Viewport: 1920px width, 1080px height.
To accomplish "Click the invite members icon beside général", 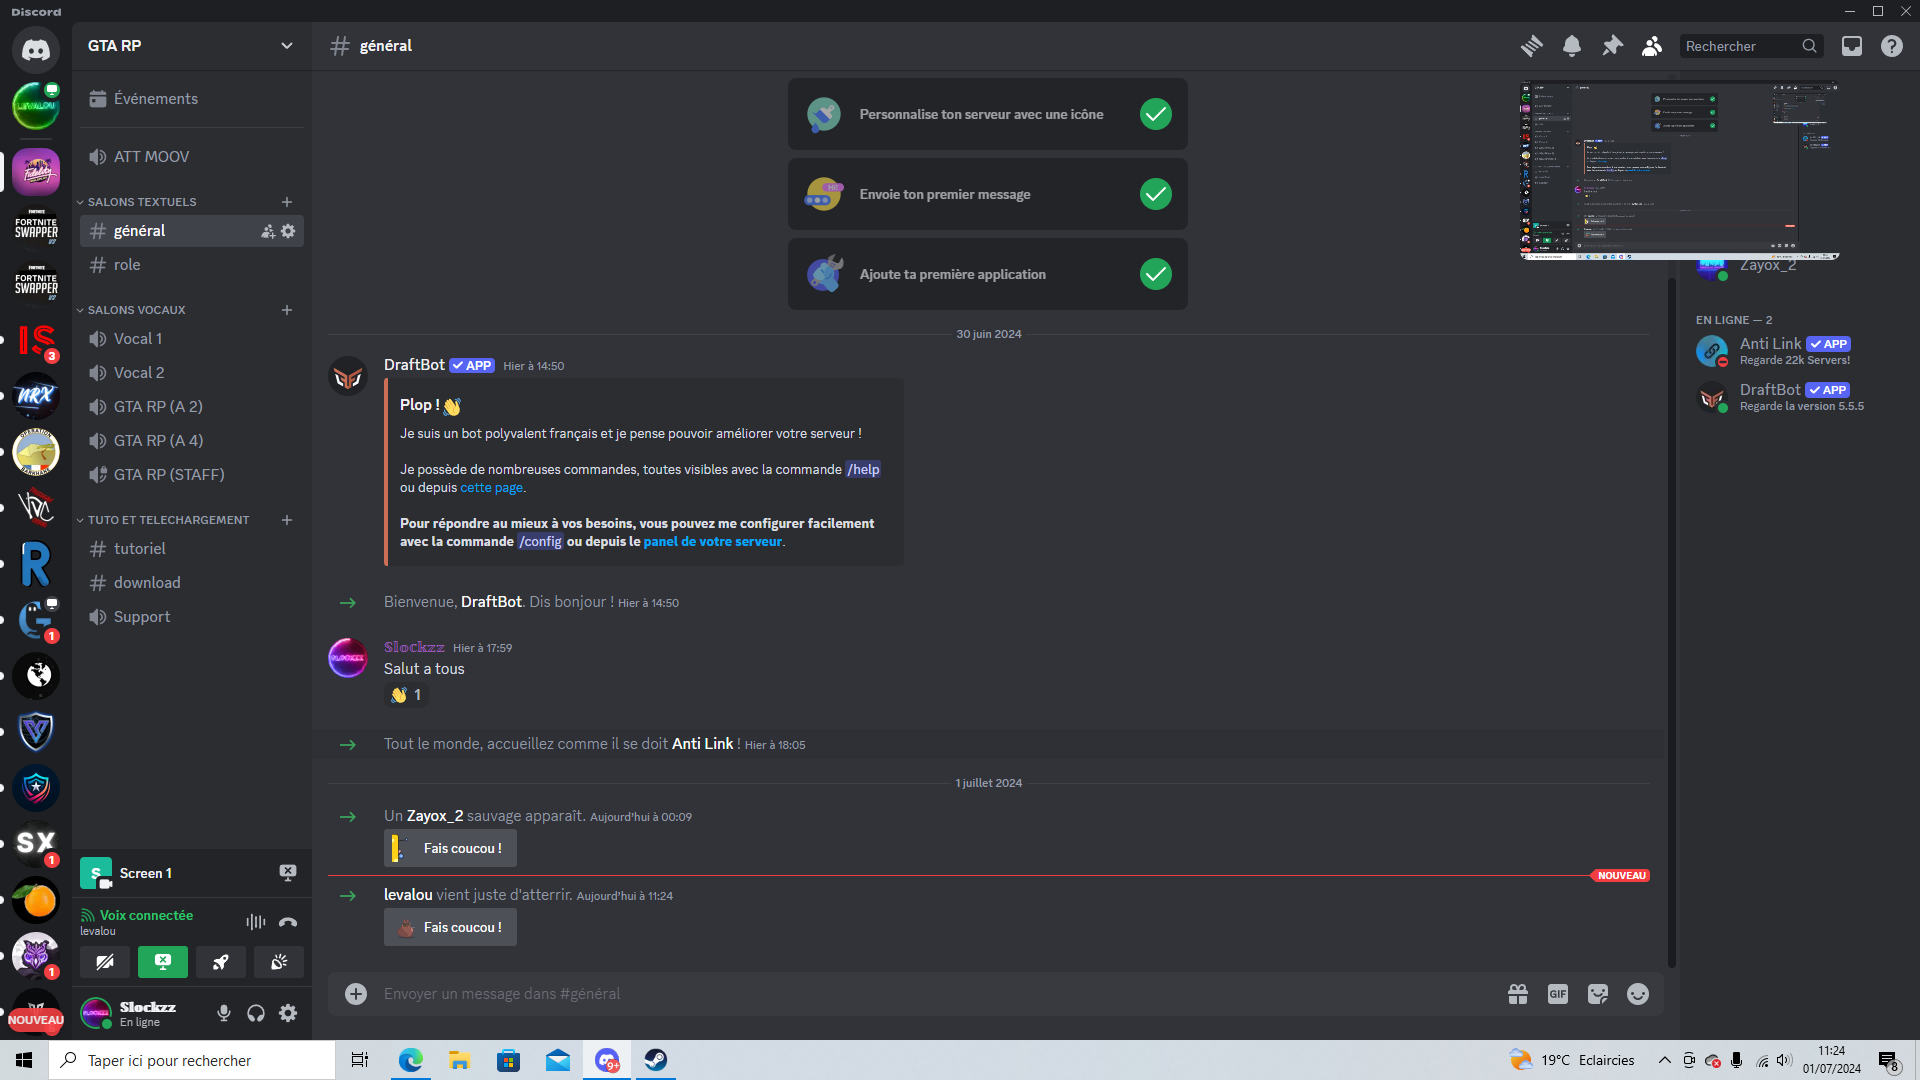I will [x=268, y=231].
